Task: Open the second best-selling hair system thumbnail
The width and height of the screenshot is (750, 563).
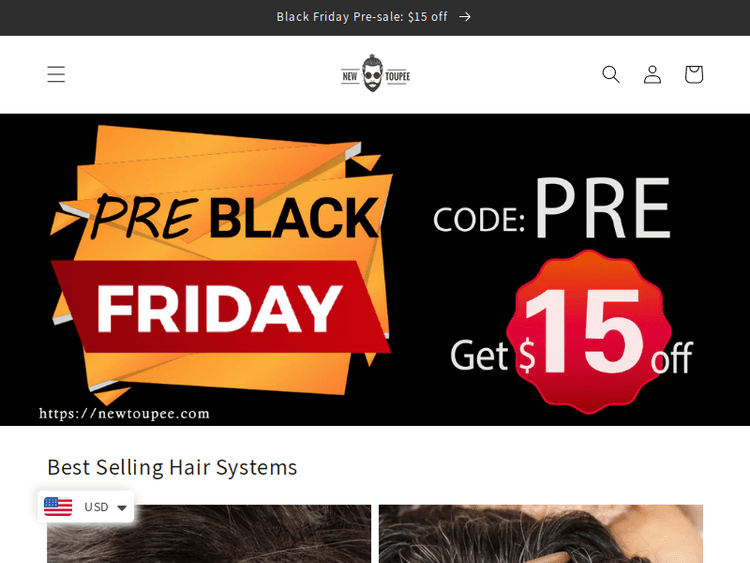Action: click(x=541, y=534)
